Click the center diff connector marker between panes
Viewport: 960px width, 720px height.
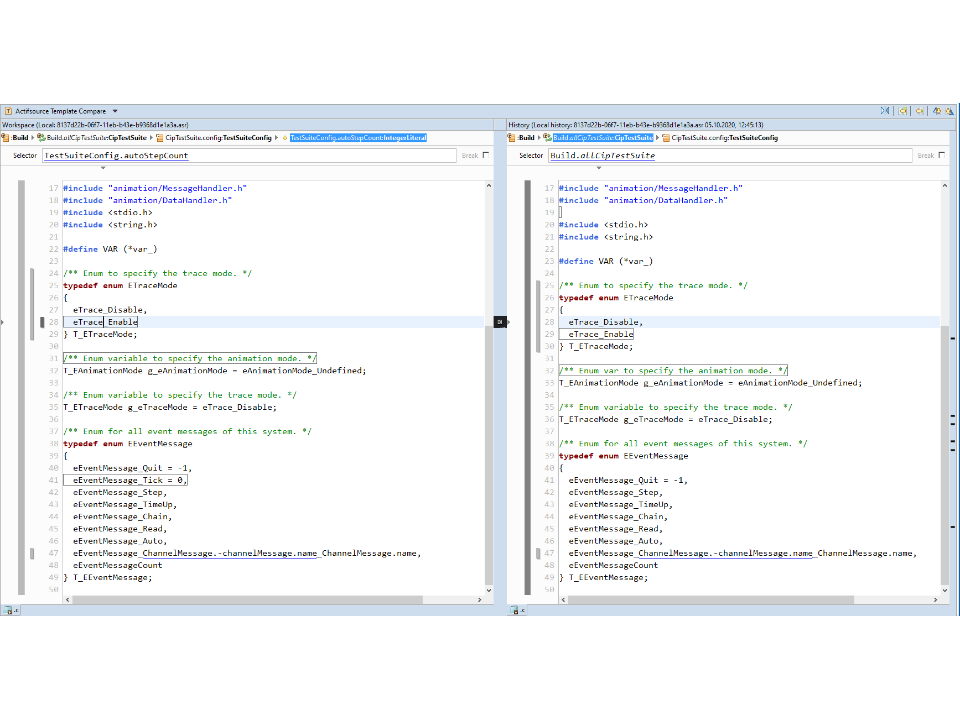click(499, 322)
